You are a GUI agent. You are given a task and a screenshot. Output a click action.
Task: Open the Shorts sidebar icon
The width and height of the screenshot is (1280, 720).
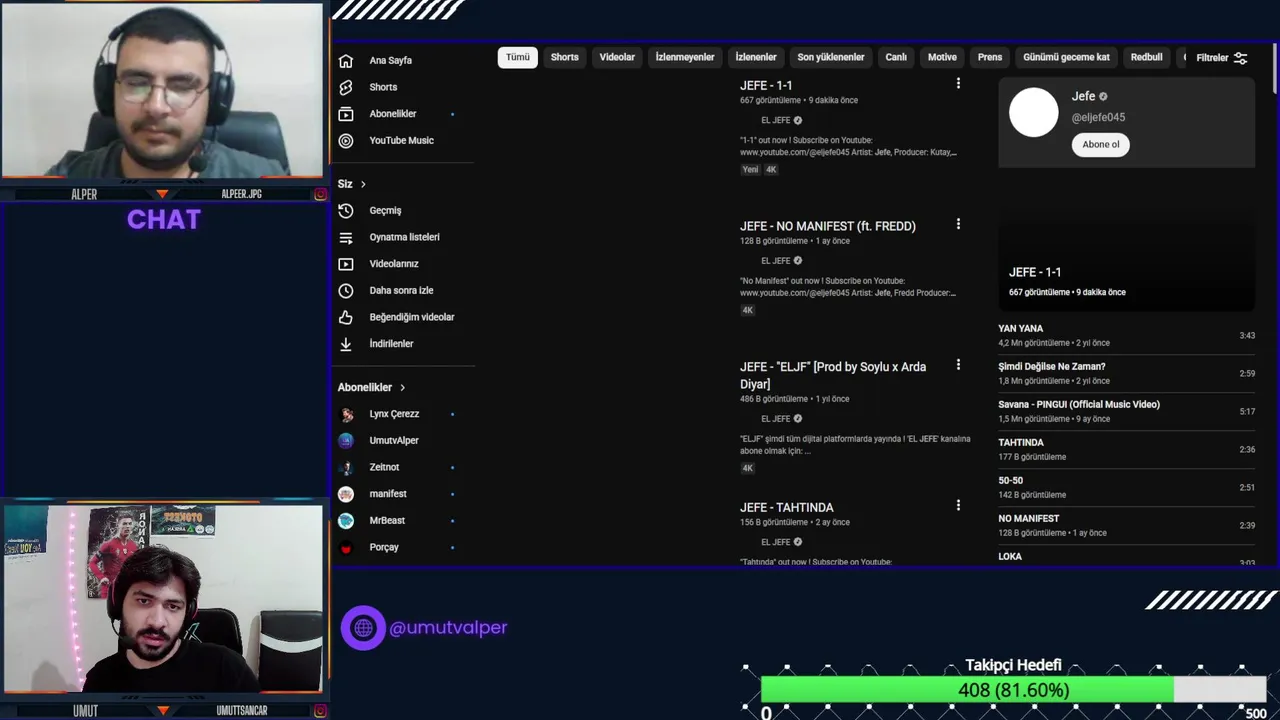click(x=346, y=87)
